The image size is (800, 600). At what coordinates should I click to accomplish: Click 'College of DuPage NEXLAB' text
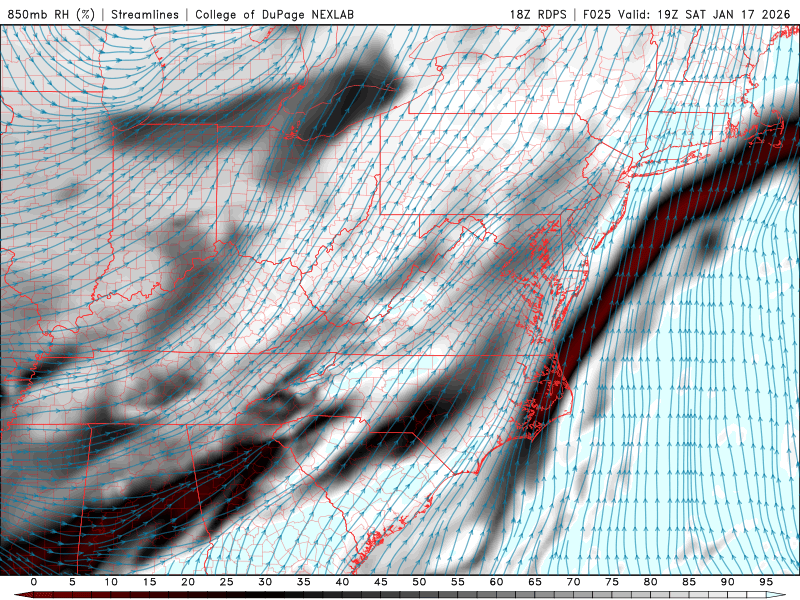point(274,14)
